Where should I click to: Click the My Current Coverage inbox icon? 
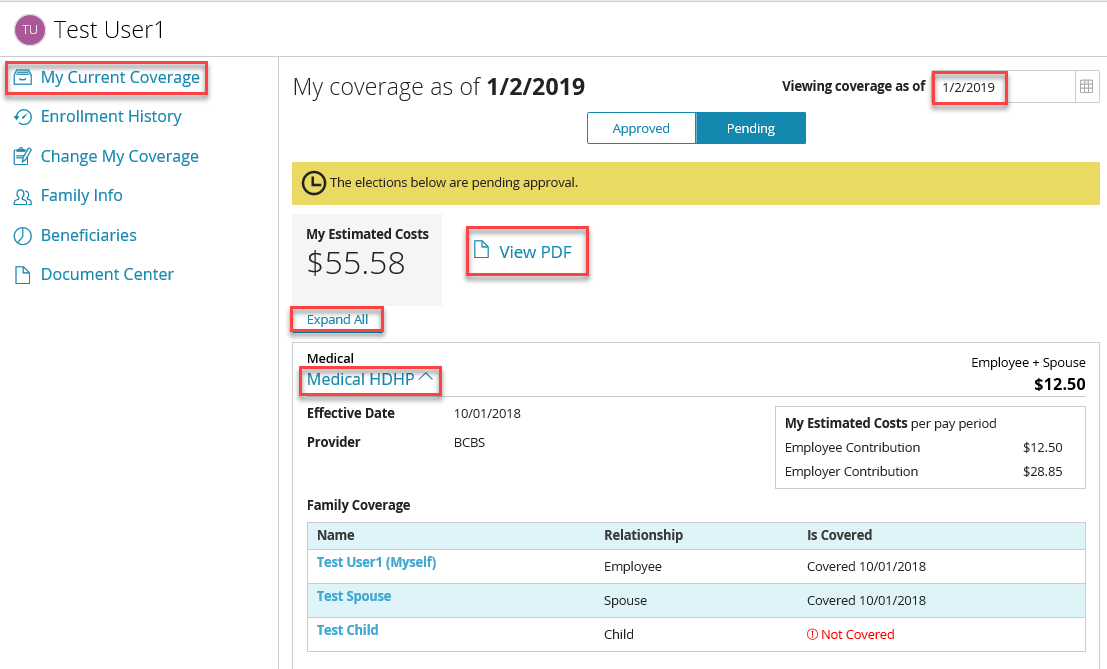coord(22,78)
